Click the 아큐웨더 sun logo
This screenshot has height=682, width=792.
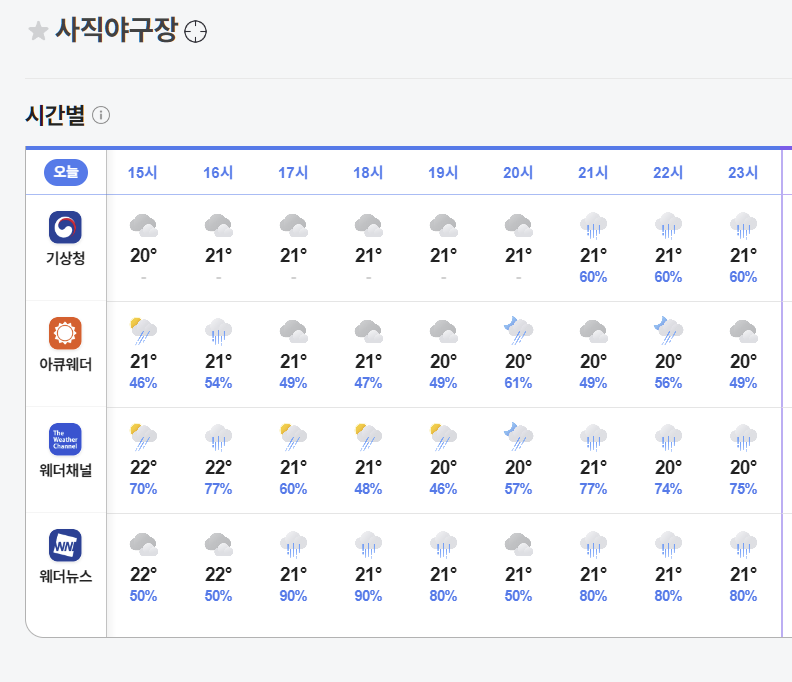tap(65, 333)
